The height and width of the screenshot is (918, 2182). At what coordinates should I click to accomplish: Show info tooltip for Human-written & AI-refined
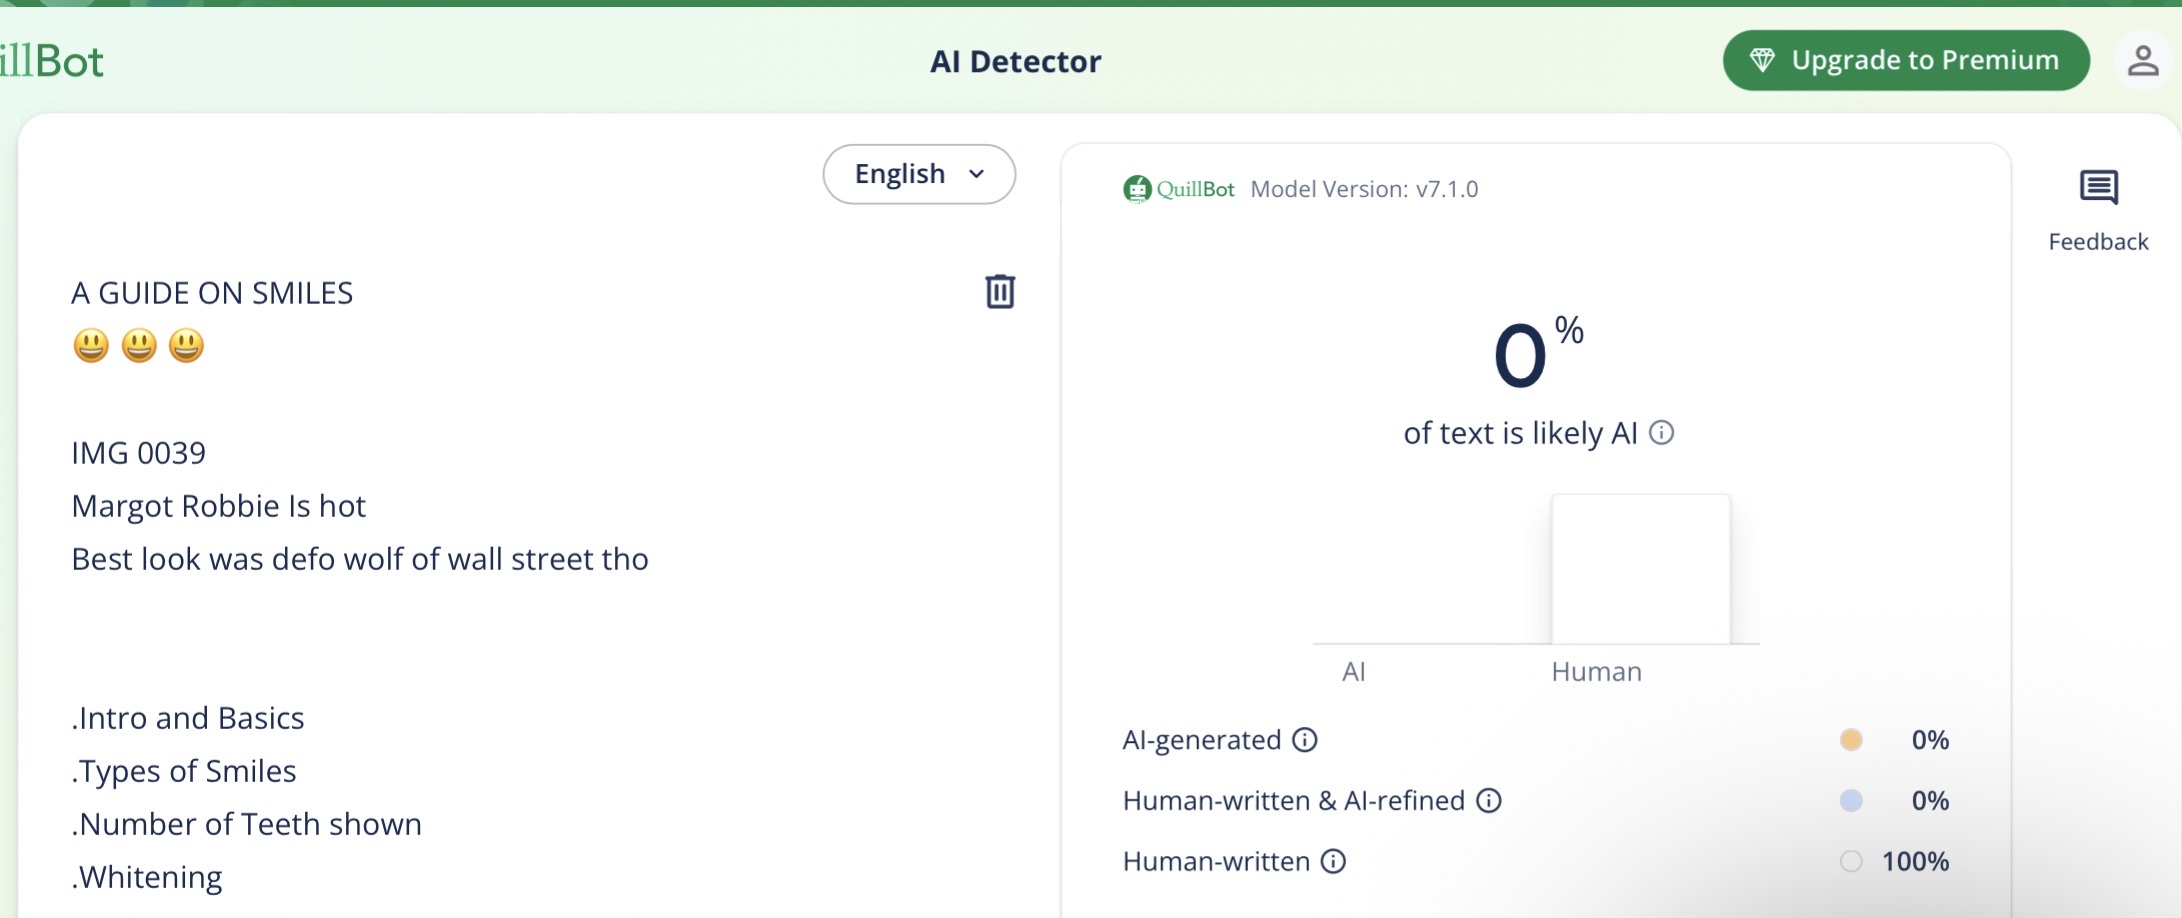click(x=1489, y=801)
